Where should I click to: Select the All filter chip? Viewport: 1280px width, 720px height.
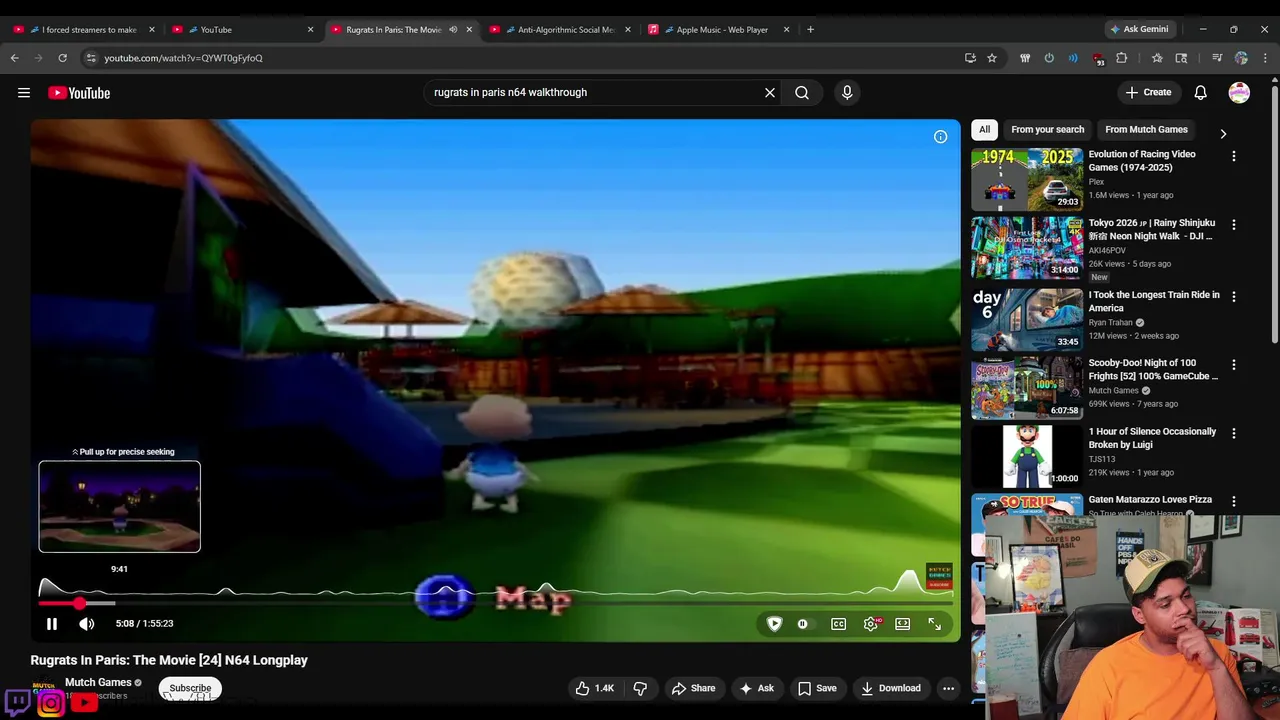984,130
